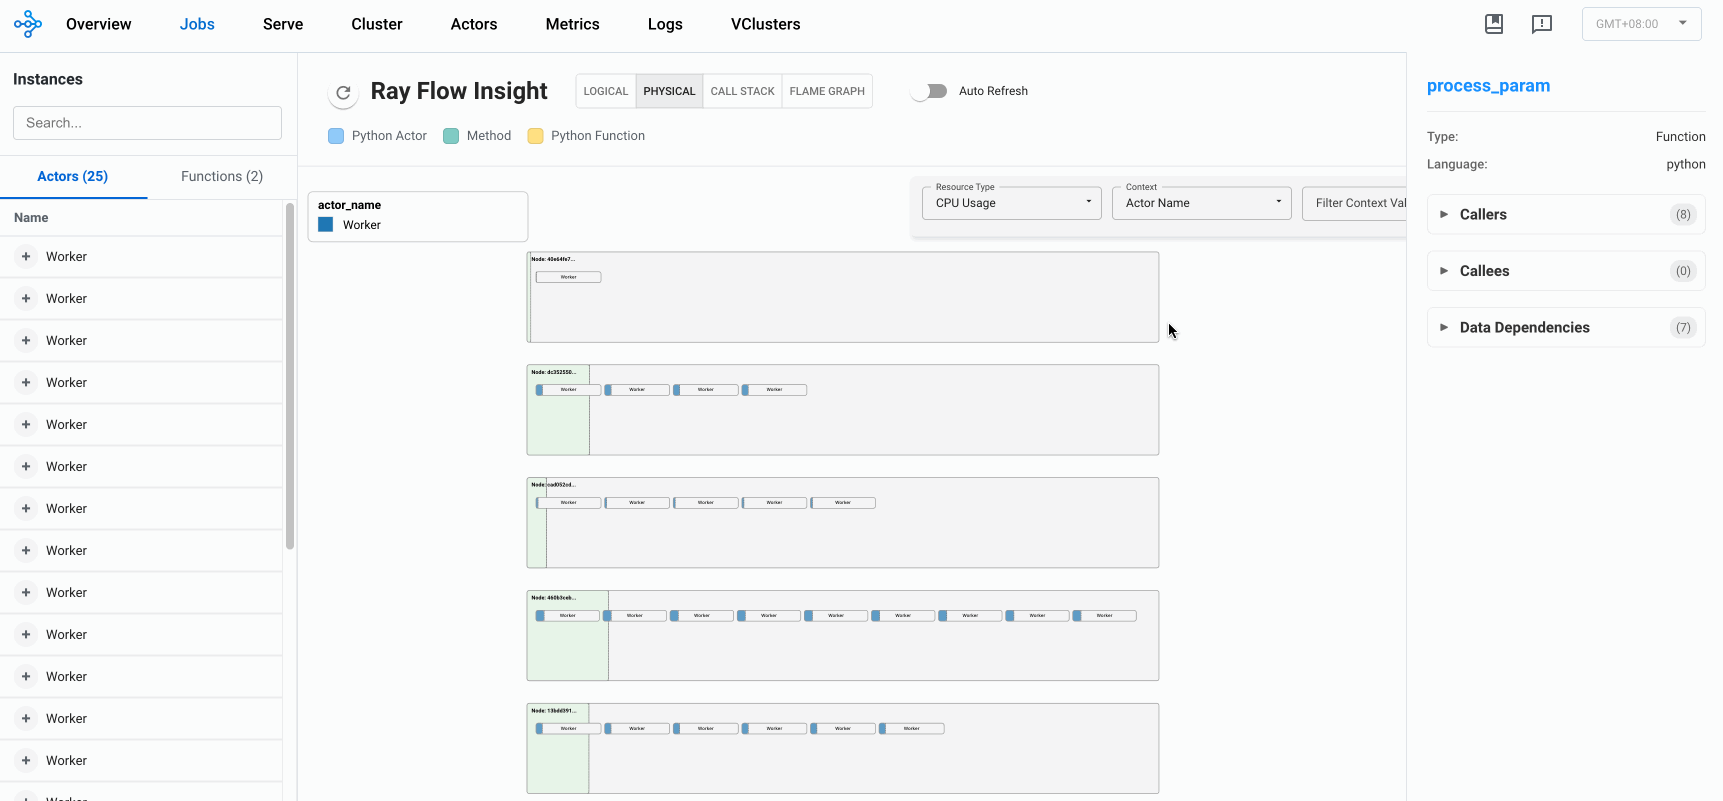Expand the Callers section
The image size is (1723, 801).
point(1566,214)
